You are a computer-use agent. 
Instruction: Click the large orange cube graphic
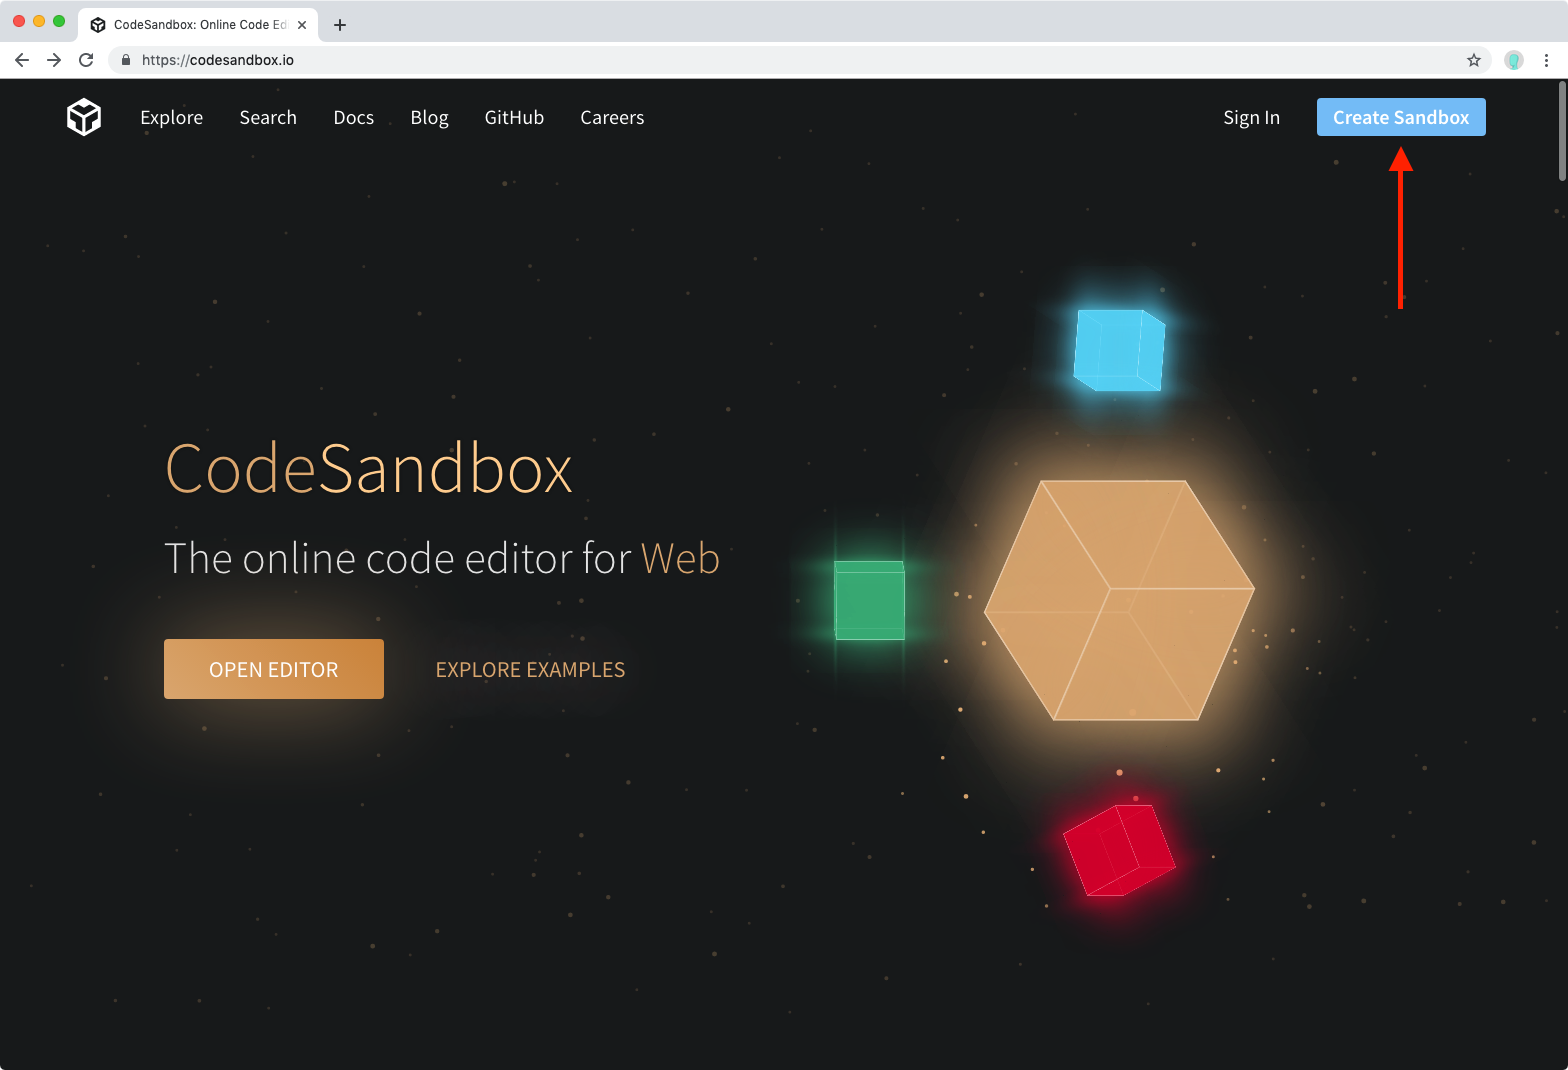(1120, 600)
